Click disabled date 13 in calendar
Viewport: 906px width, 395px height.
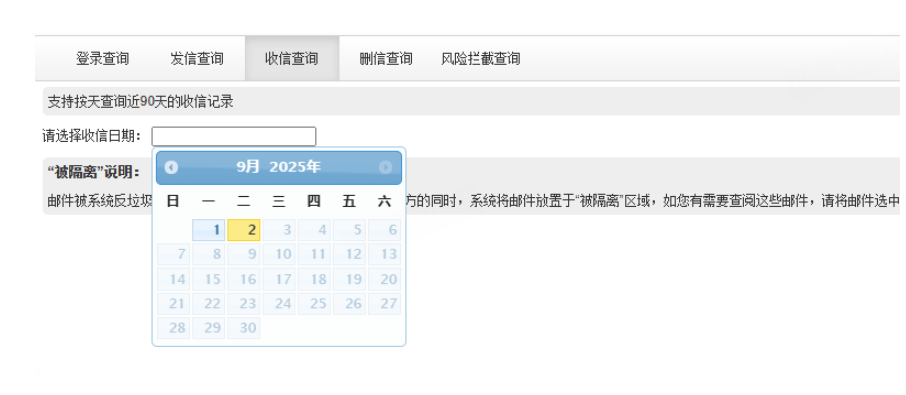385,254
